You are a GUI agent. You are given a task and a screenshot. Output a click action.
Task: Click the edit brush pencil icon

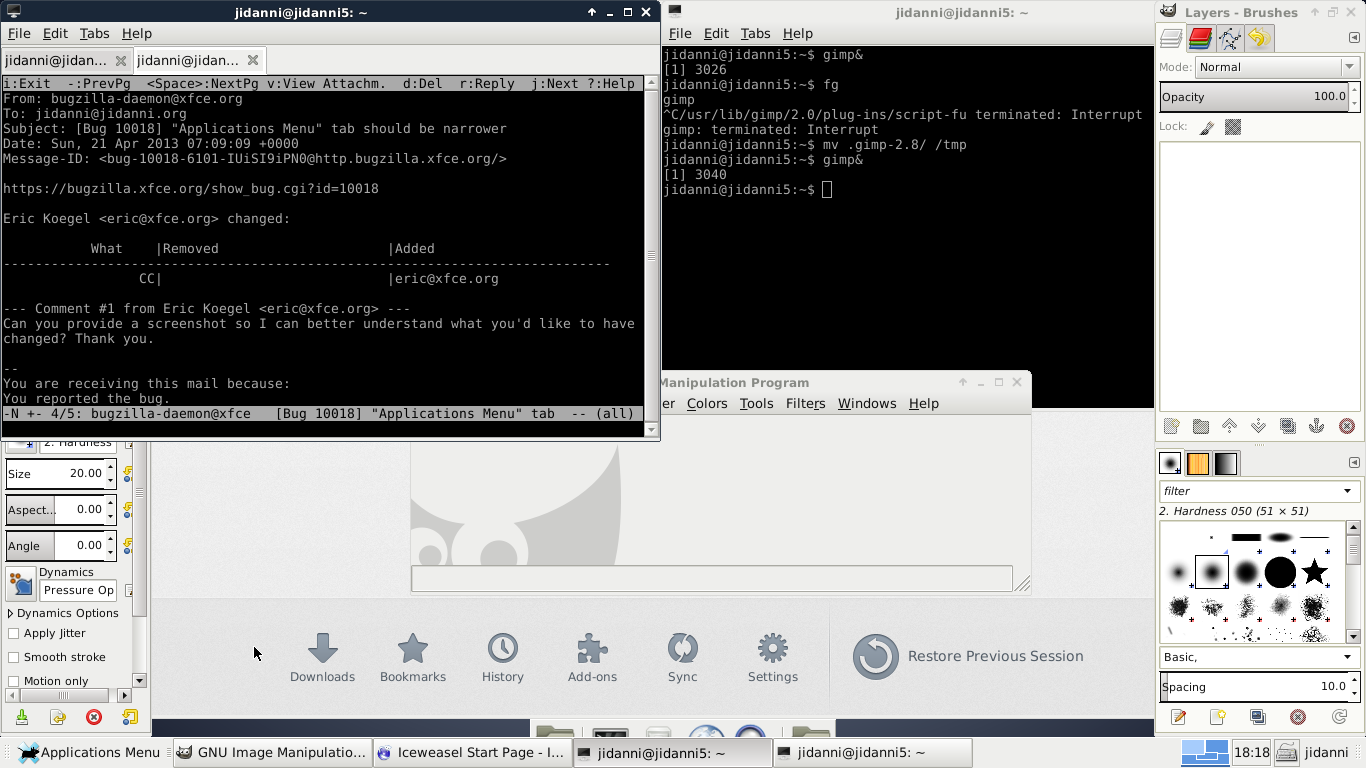click(1178, 717)
